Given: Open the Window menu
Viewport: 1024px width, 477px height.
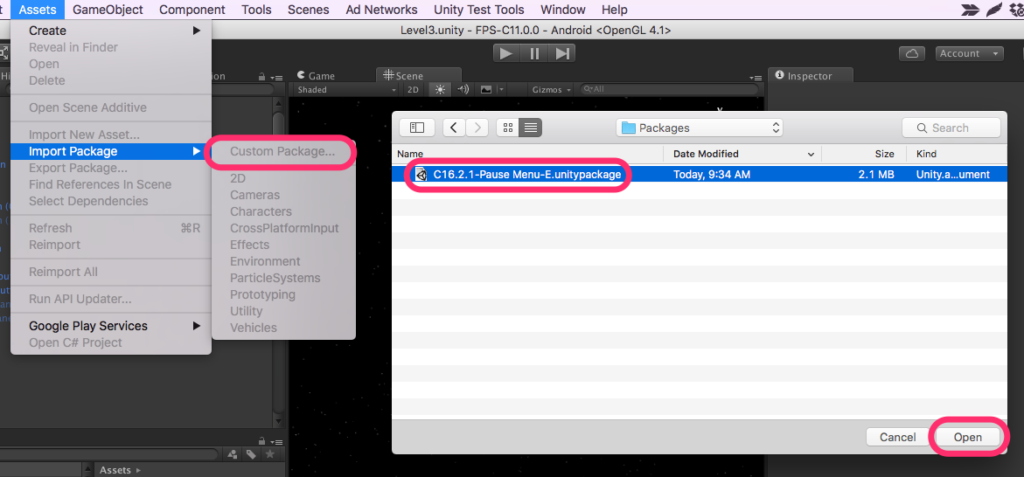Looking at the screenshot, I should click(x=563, y=10).
